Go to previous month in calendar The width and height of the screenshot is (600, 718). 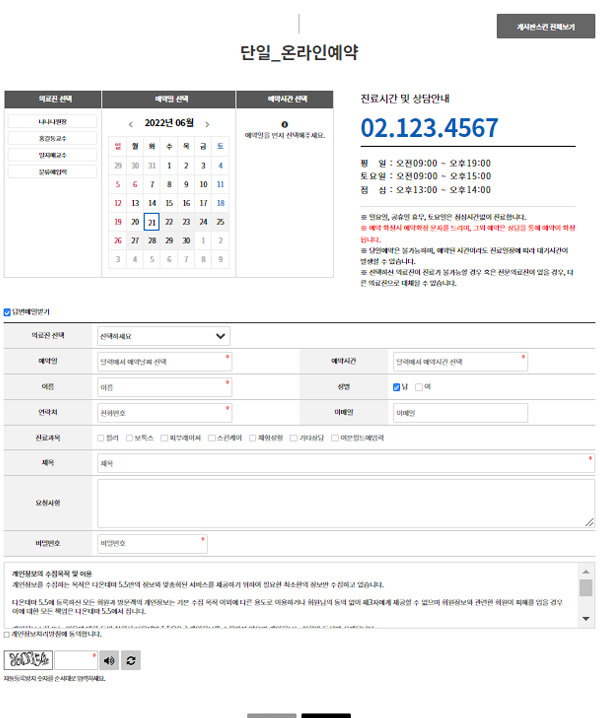coord(130,124)
